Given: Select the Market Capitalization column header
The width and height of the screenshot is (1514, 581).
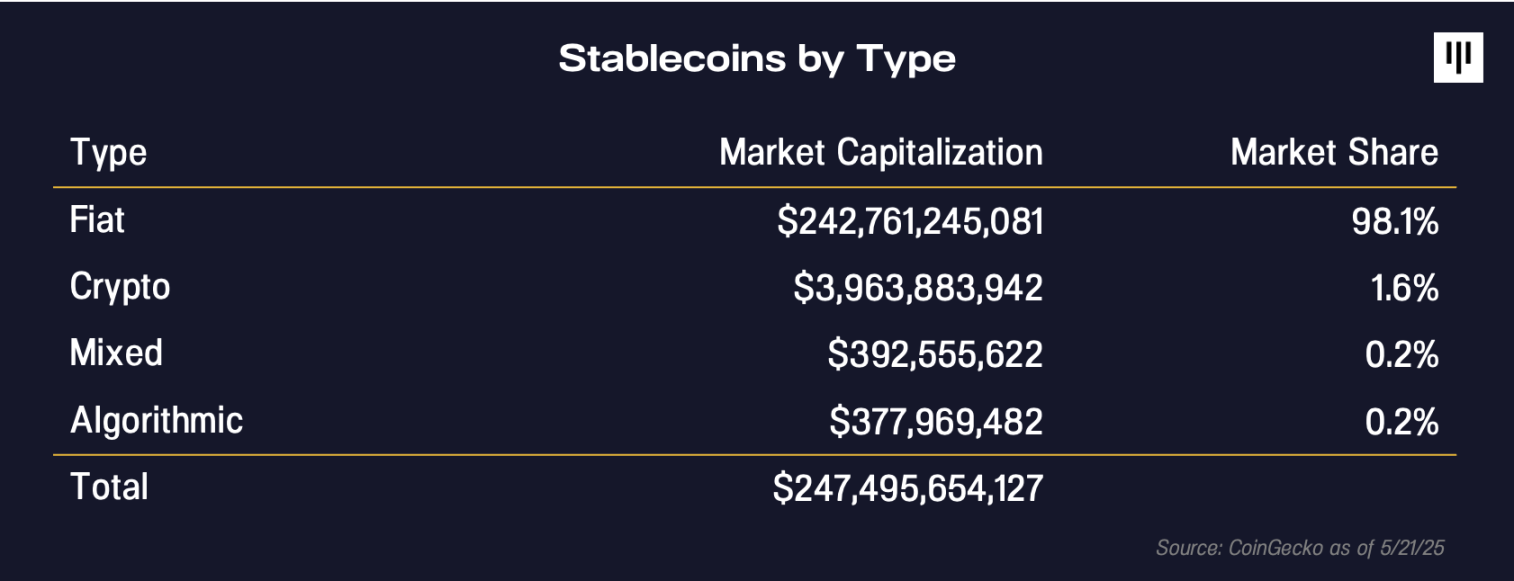Looking at the screenshot, I should point(881,152).
